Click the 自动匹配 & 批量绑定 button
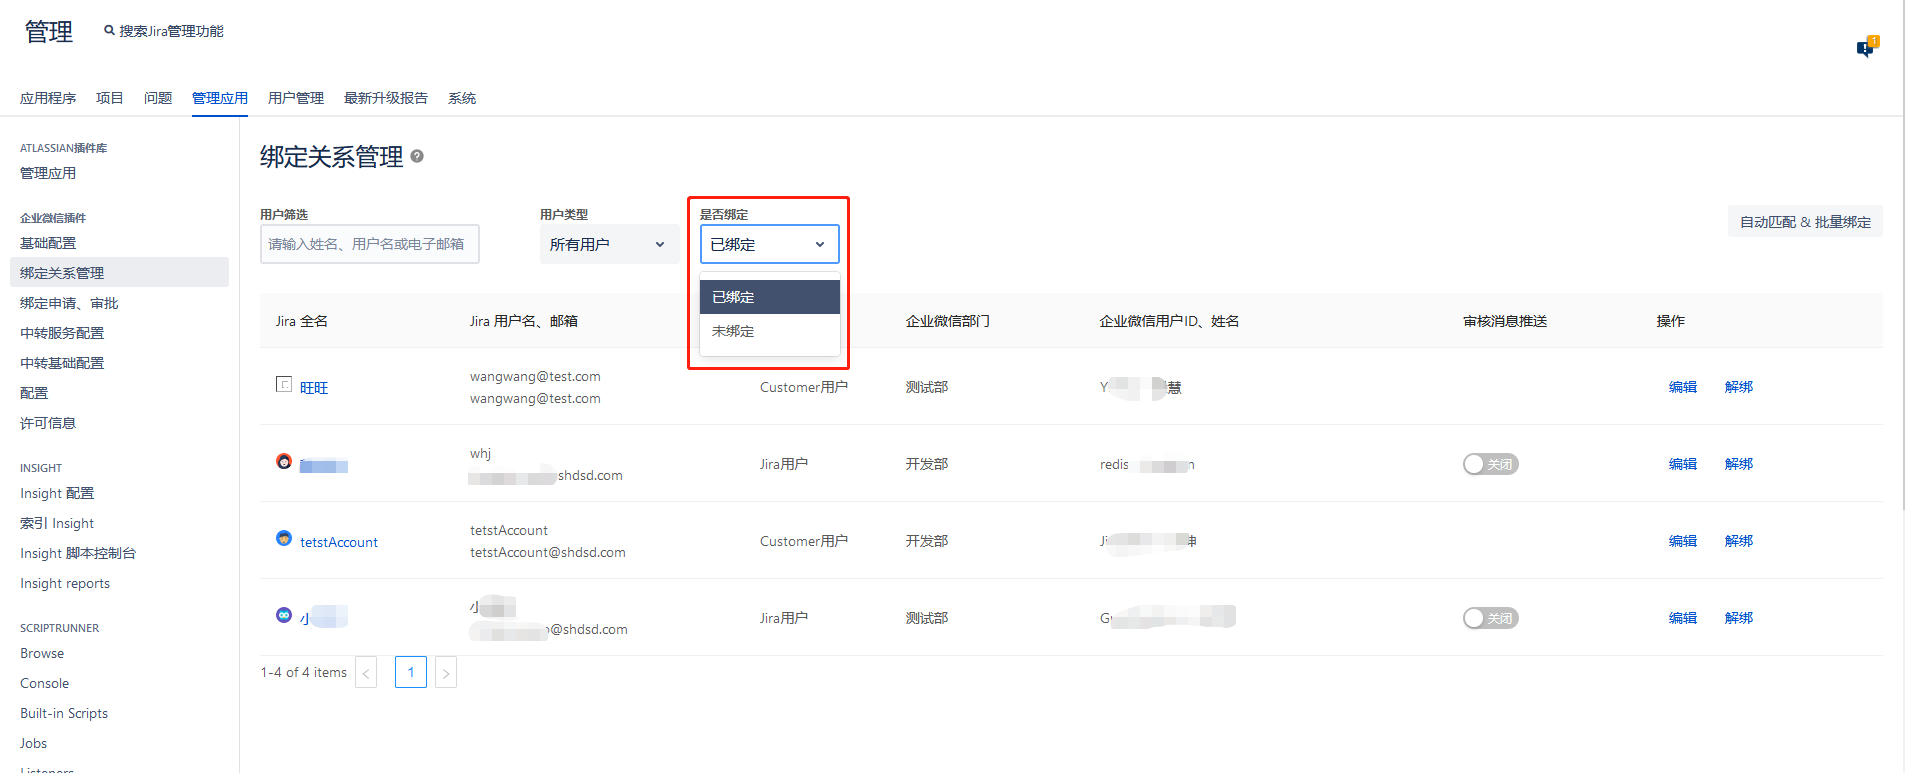The height and width of the screenshot is (773, 1905). [1804, 222]
